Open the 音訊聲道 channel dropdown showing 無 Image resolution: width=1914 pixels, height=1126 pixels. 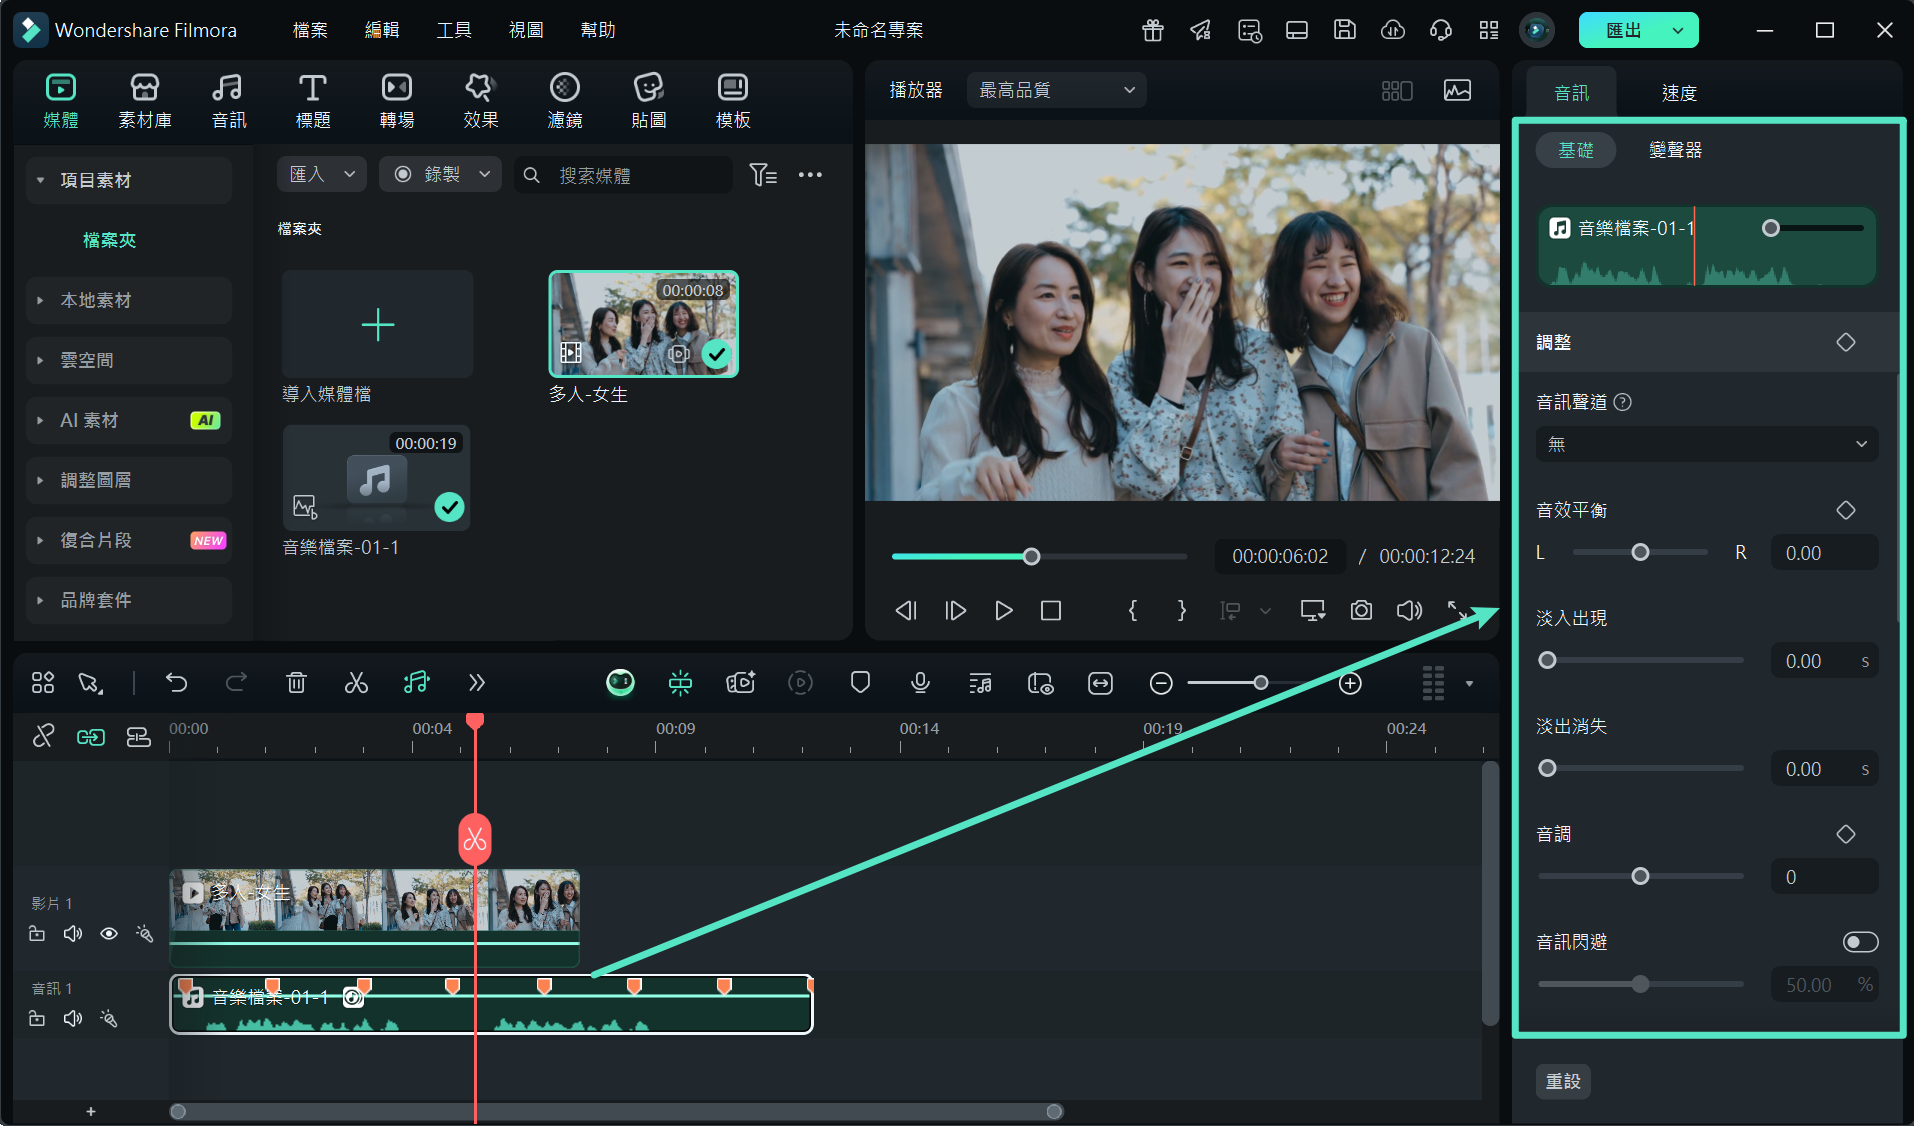[x=1707, y=444]
